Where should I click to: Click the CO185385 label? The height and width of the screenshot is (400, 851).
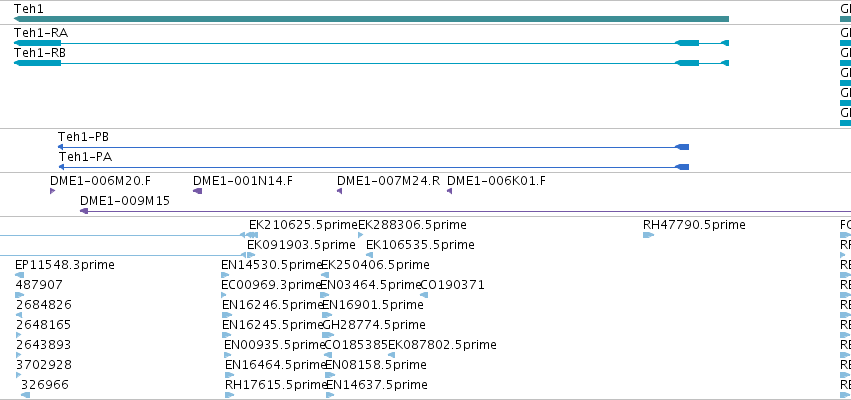pyautogui.click(x=356, y=345)
